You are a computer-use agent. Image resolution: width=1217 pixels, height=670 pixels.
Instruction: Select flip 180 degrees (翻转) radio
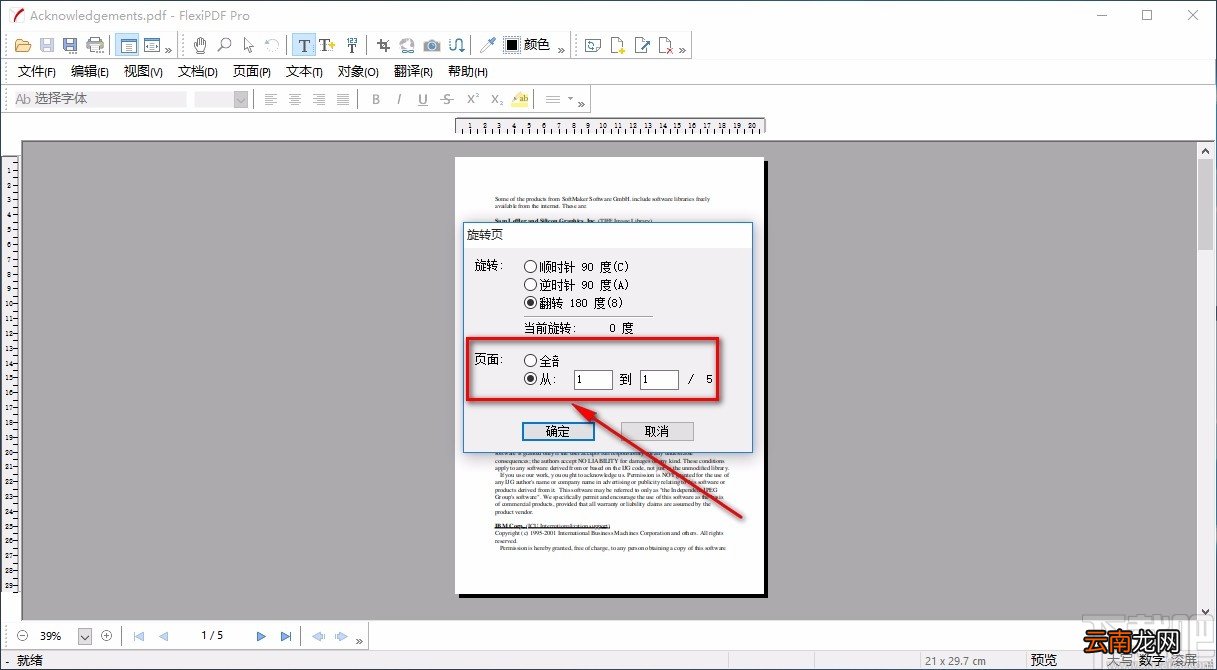click(x=530, y=302)
